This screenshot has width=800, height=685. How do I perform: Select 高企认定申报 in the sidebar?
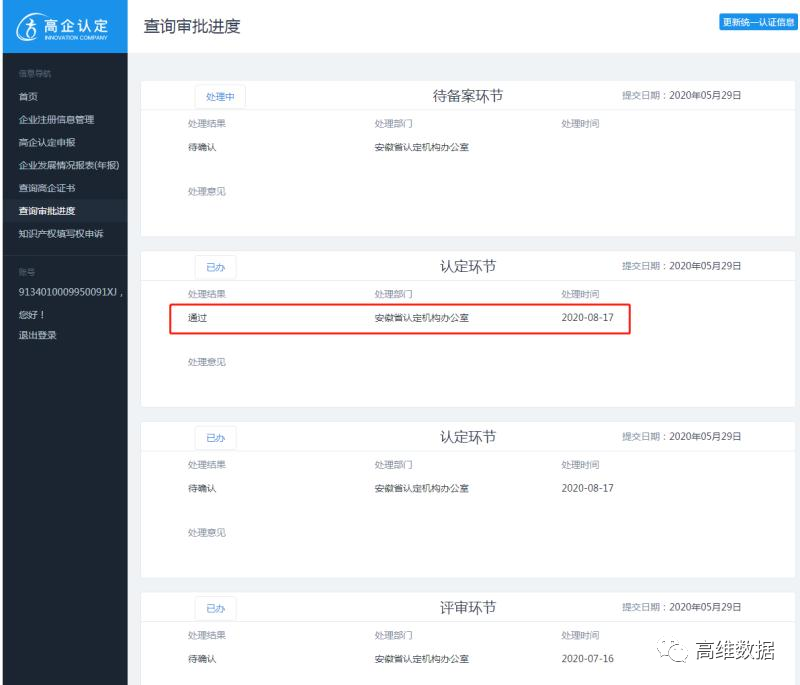pos(47,143)
